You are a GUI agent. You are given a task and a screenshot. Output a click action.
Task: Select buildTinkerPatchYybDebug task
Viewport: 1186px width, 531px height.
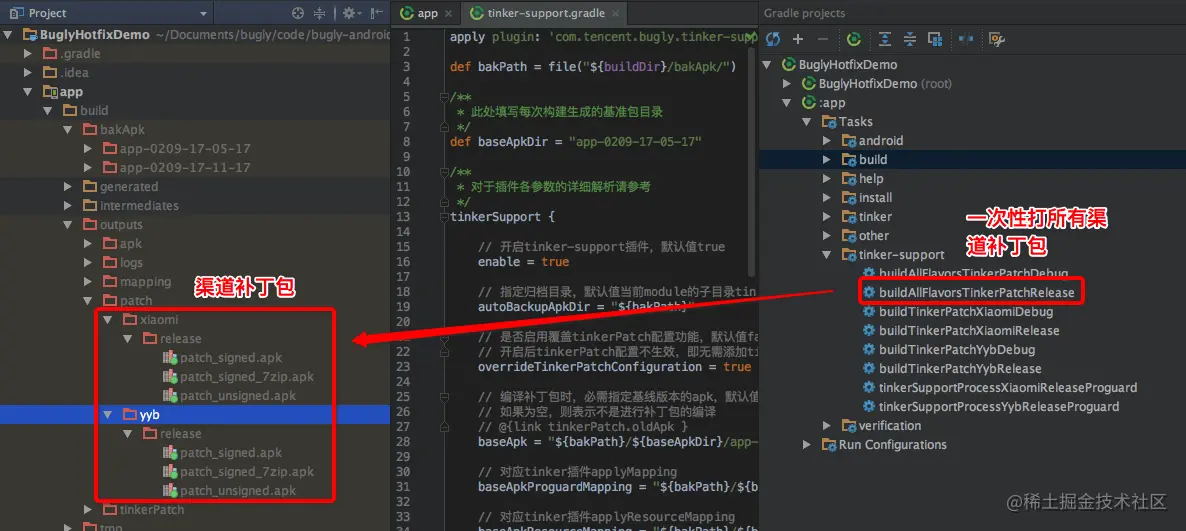point(957,349)
